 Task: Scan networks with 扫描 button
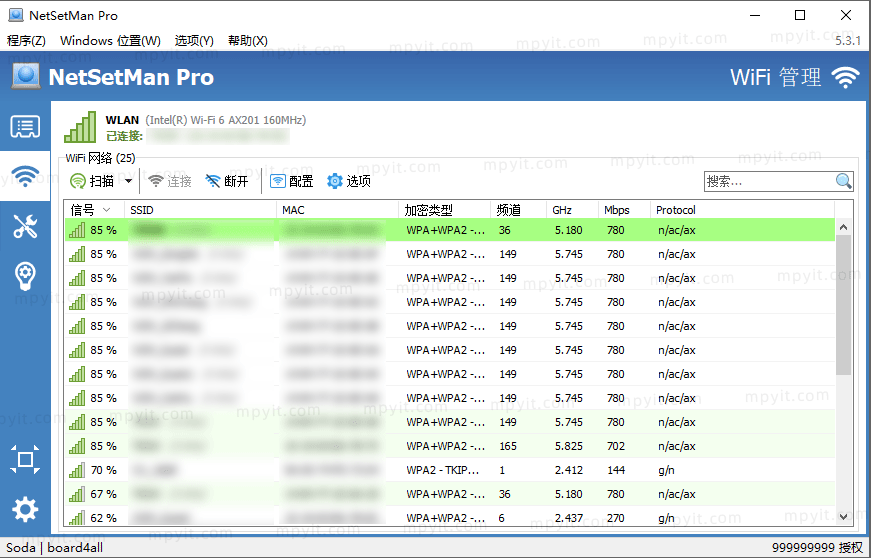pos(92,181)
